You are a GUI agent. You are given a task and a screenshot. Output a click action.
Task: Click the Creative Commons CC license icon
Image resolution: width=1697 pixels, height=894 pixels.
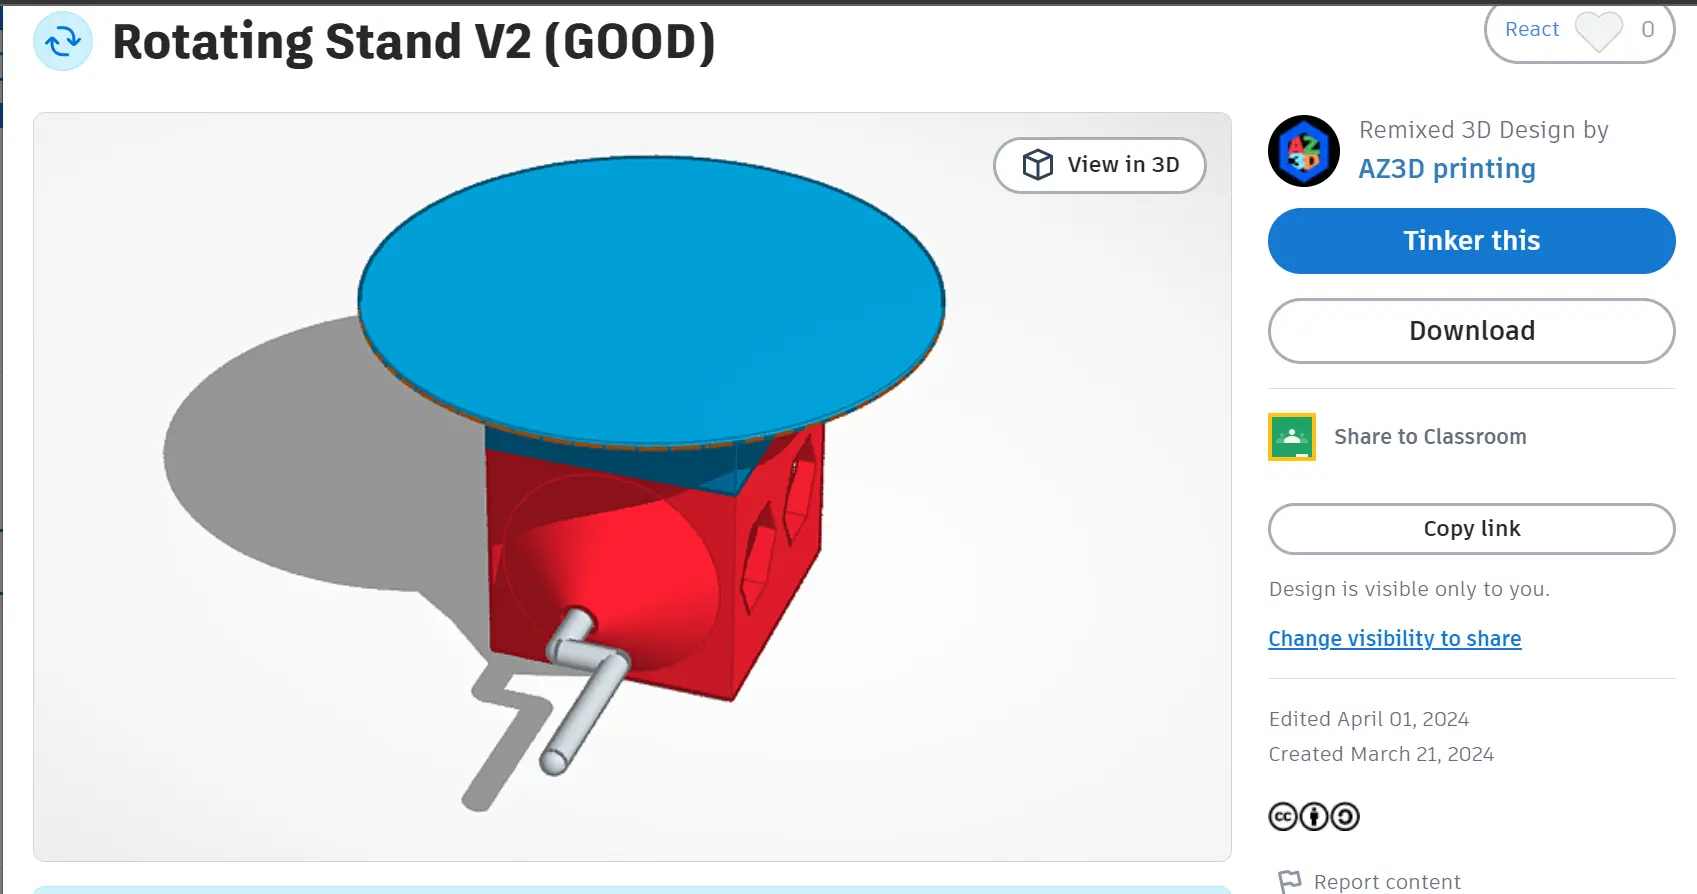pyautogui.click(x=1283, y=817)
